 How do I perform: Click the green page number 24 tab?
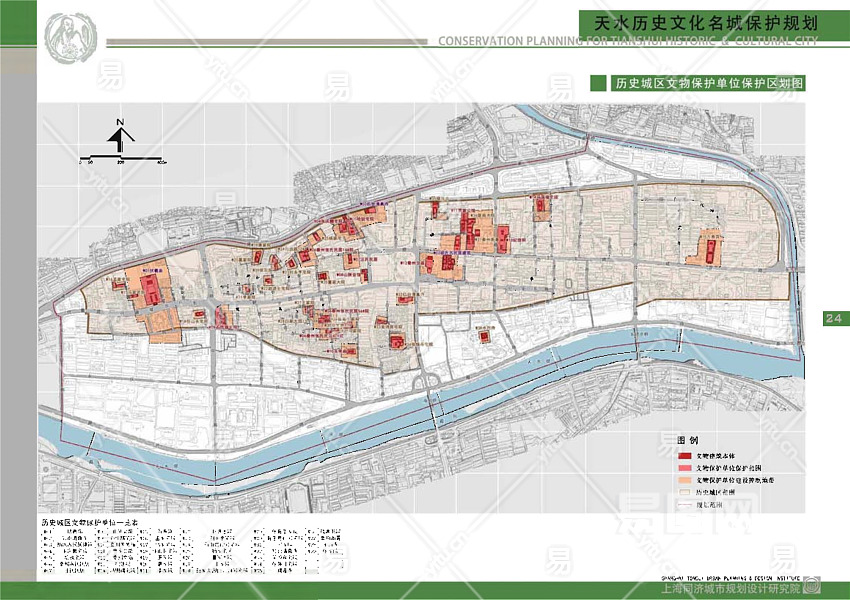coord(834,319)
